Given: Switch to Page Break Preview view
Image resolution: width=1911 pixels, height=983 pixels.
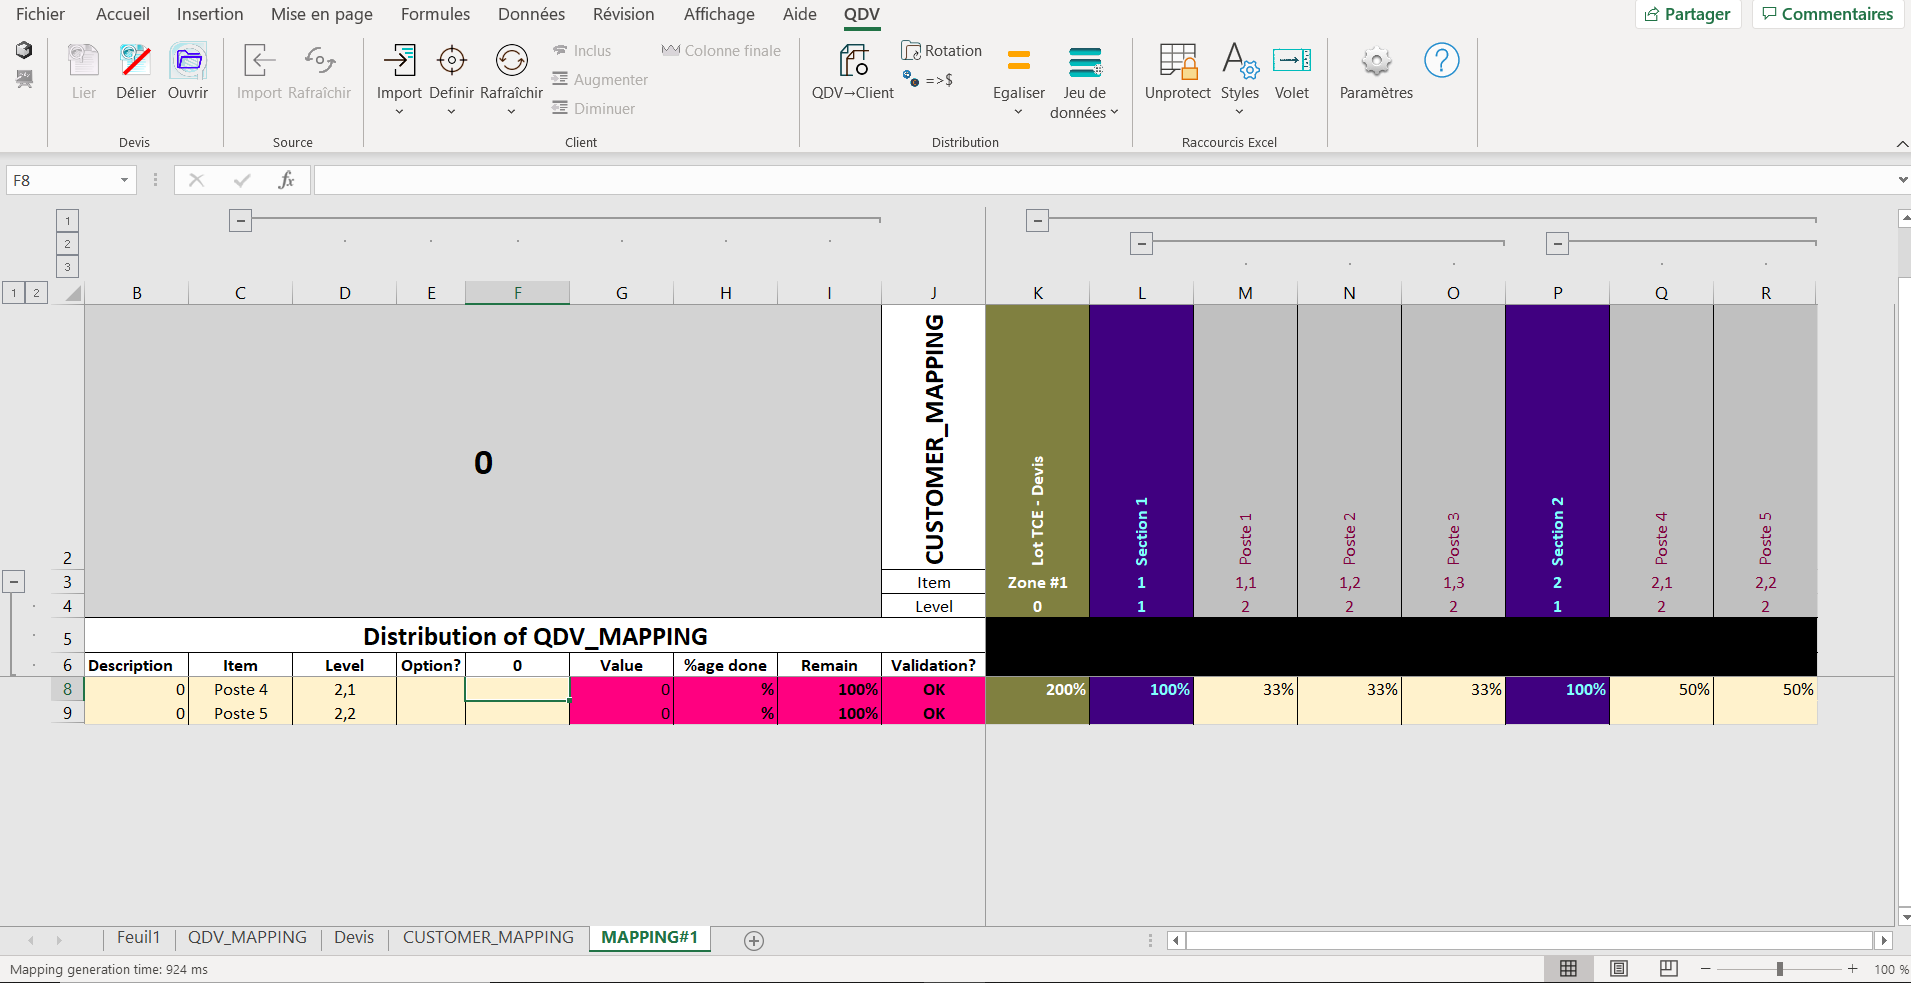Looking at the screenshot, I should click(x=1668, y=968).
